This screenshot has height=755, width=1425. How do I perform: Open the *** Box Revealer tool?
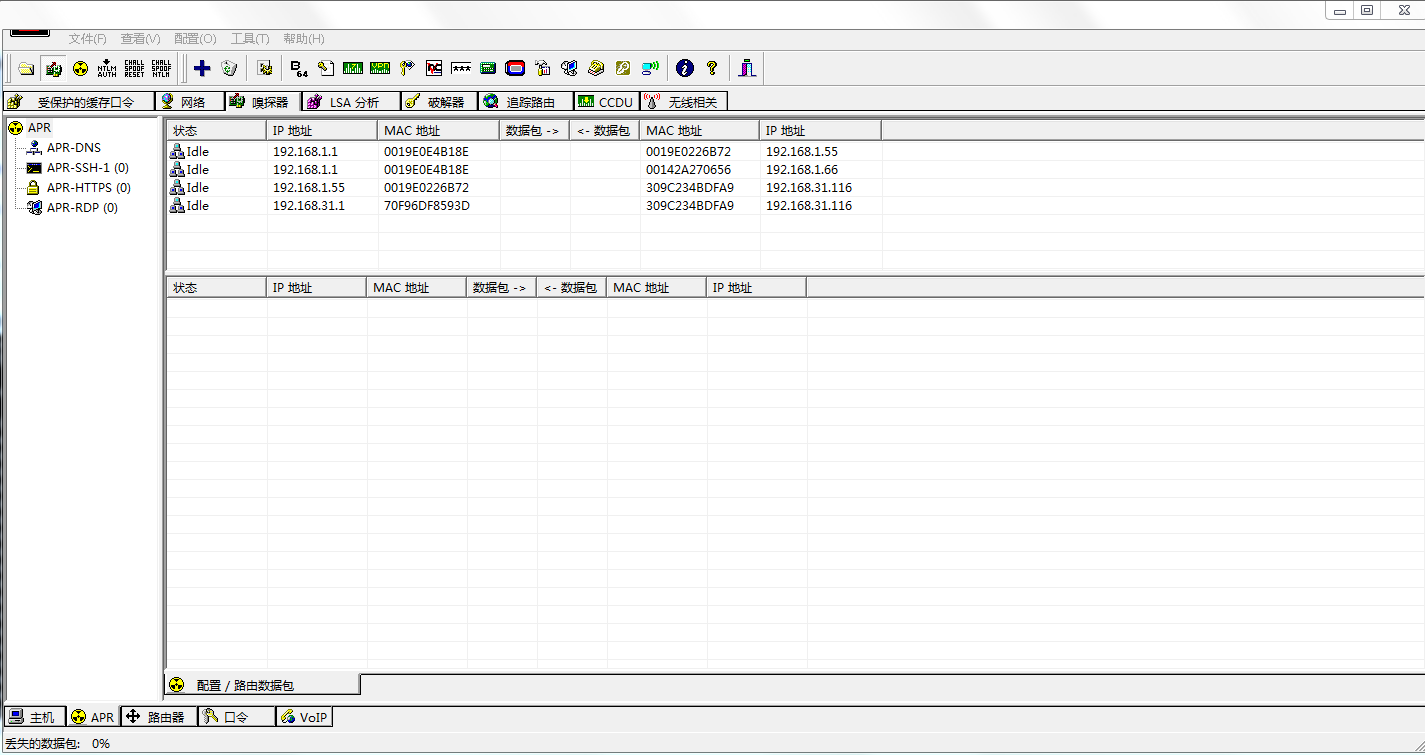[461, 68]
